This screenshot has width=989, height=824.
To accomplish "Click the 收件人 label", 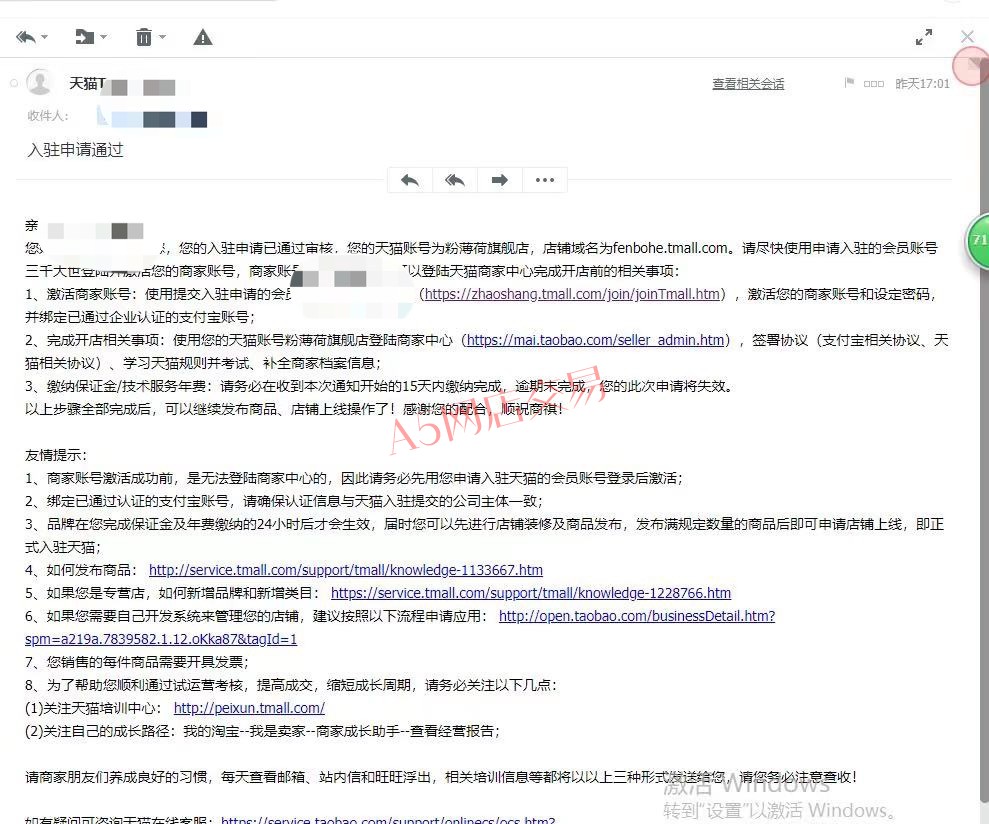I will click(x=48, y=116).
